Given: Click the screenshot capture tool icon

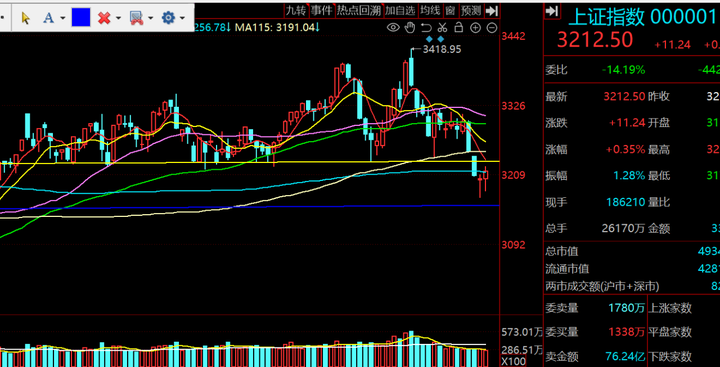Looking at the screenshot, I should pyautogui.click(x=136, y=18).
